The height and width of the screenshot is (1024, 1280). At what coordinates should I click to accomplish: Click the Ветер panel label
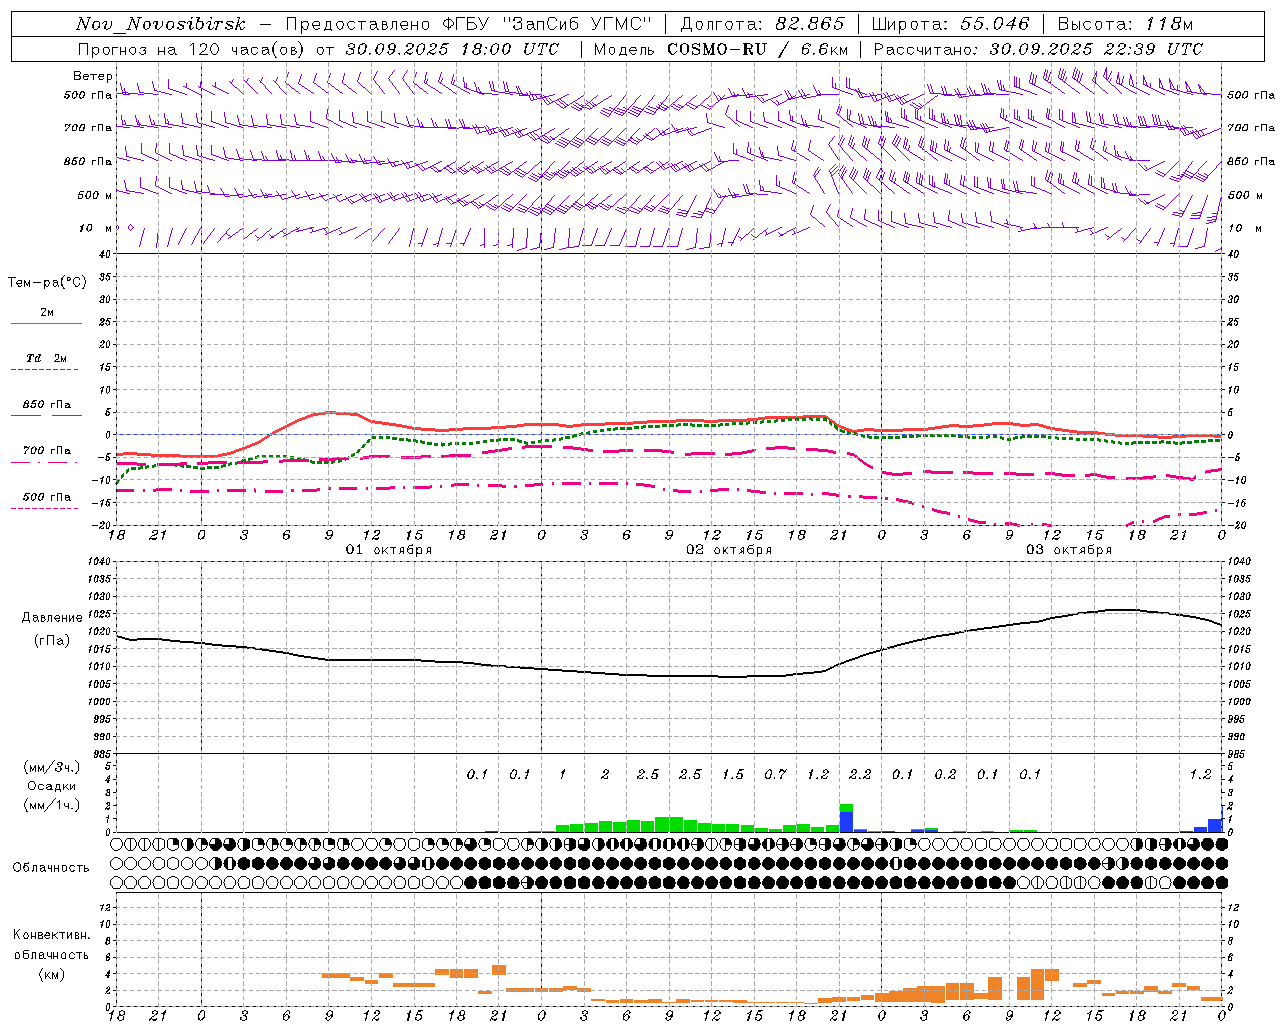click(x=92, y=76)
